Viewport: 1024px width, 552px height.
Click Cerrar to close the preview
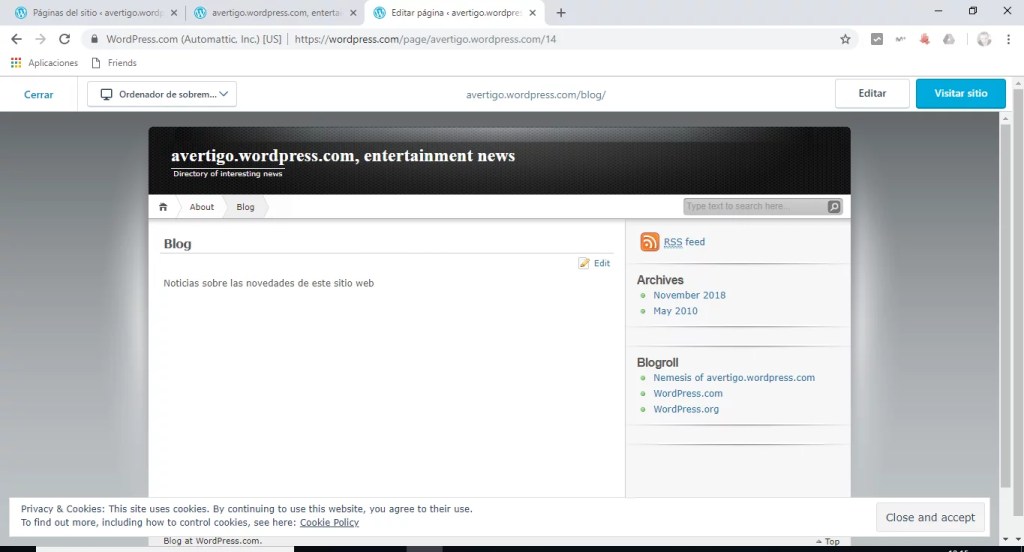(x=39, y=94)
